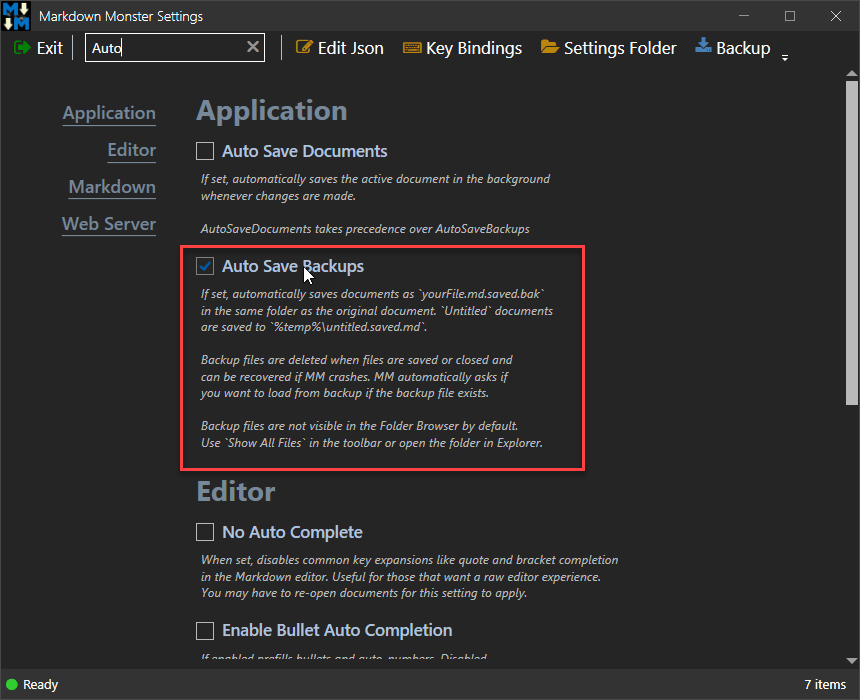The image size is (860, 700).
Task: Click the scrollbar down arrow
Action: [852, 661]
